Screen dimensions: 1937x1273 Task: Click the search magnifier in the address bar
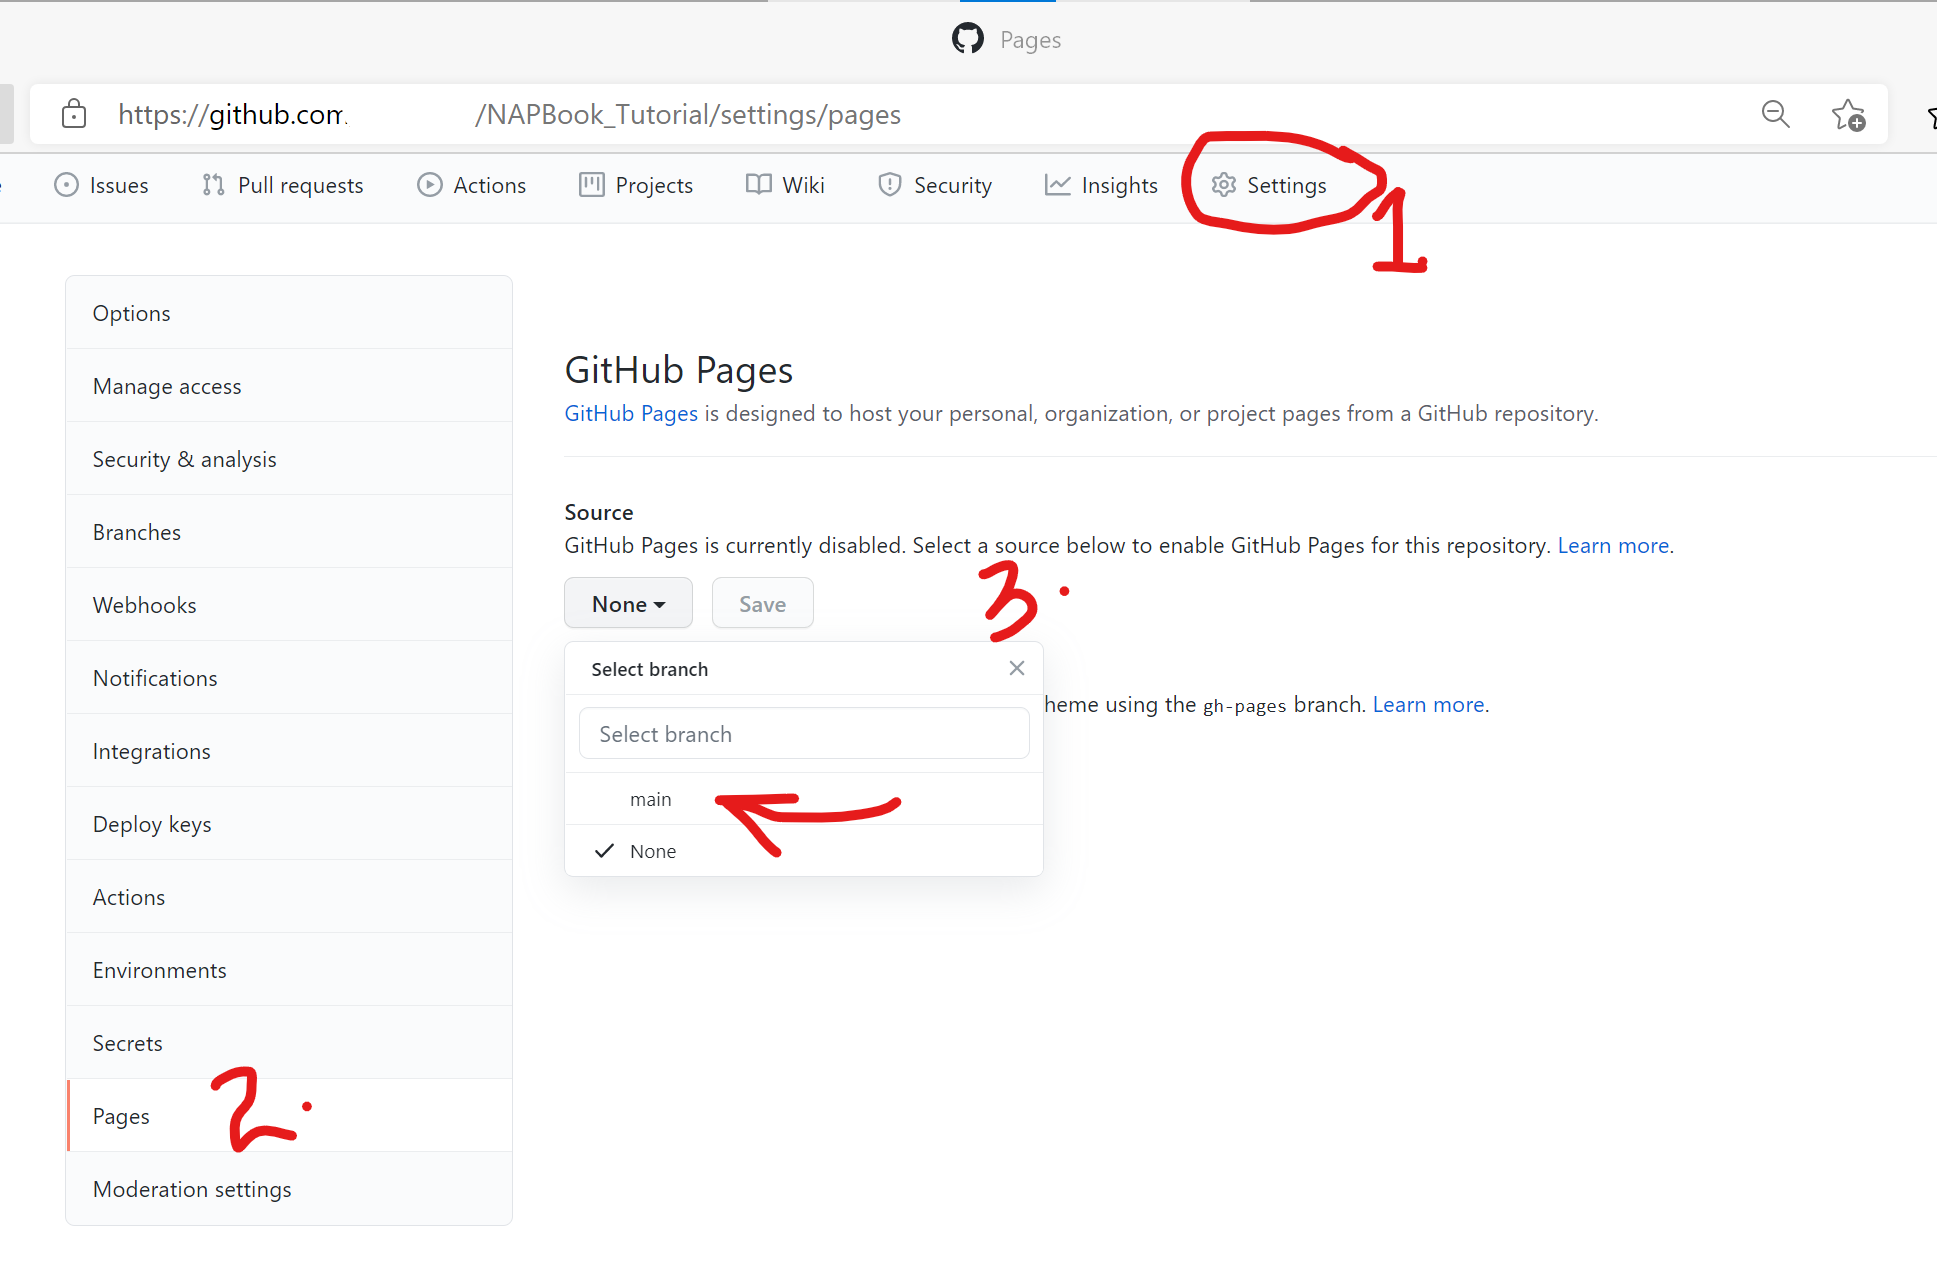coord(1775,114)
